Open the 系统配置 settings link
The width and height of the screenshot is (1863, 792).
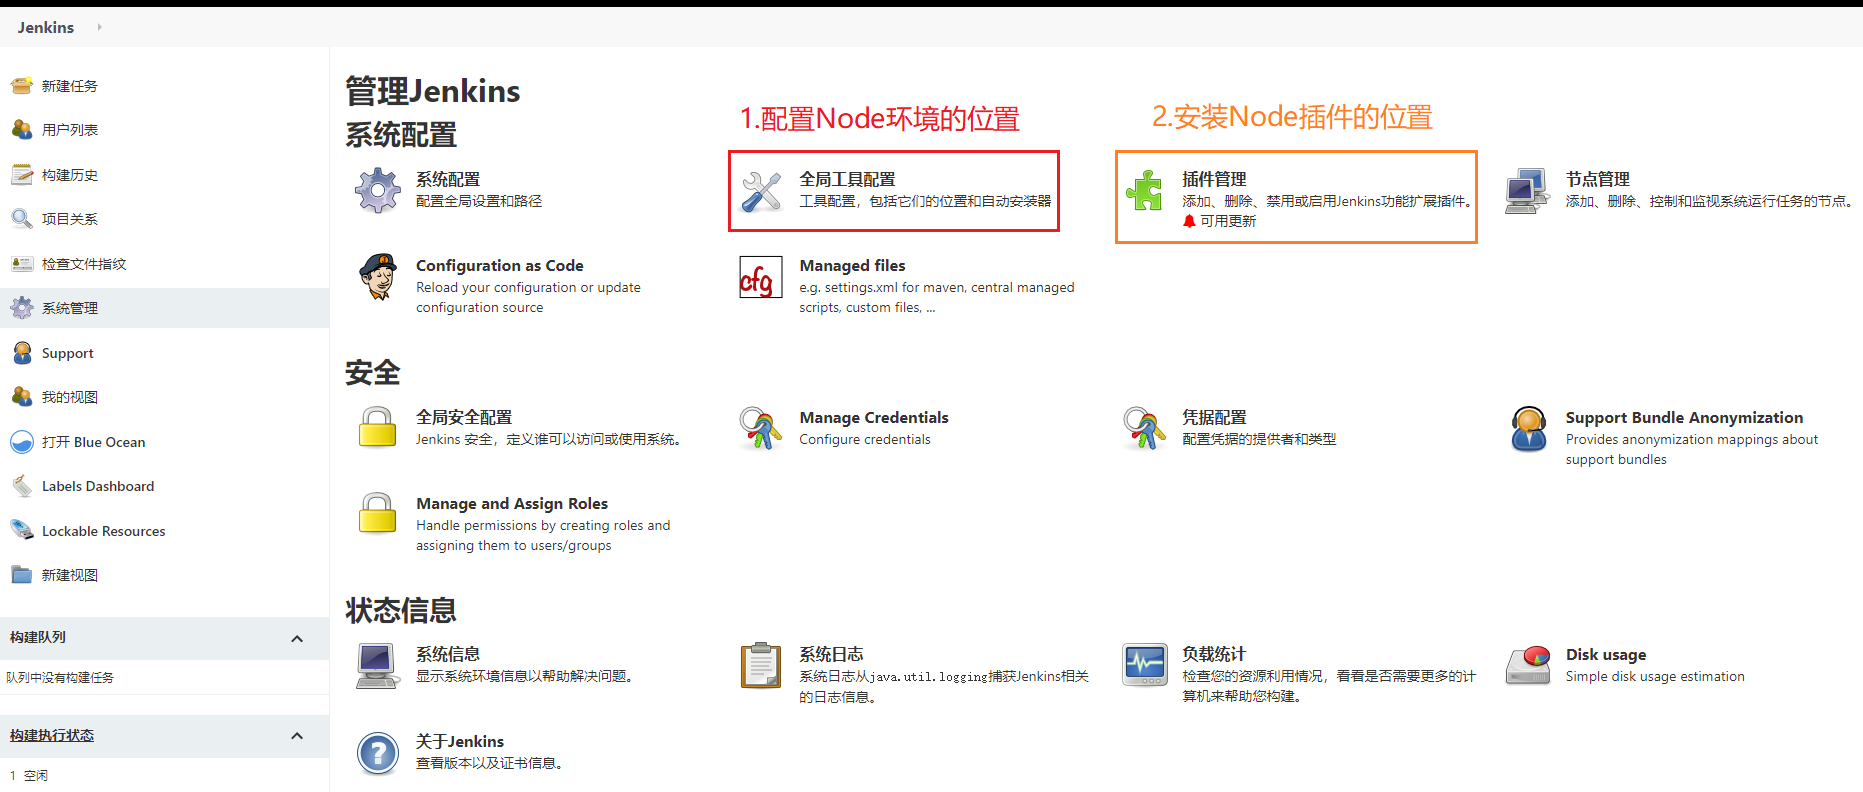[448, 179]
